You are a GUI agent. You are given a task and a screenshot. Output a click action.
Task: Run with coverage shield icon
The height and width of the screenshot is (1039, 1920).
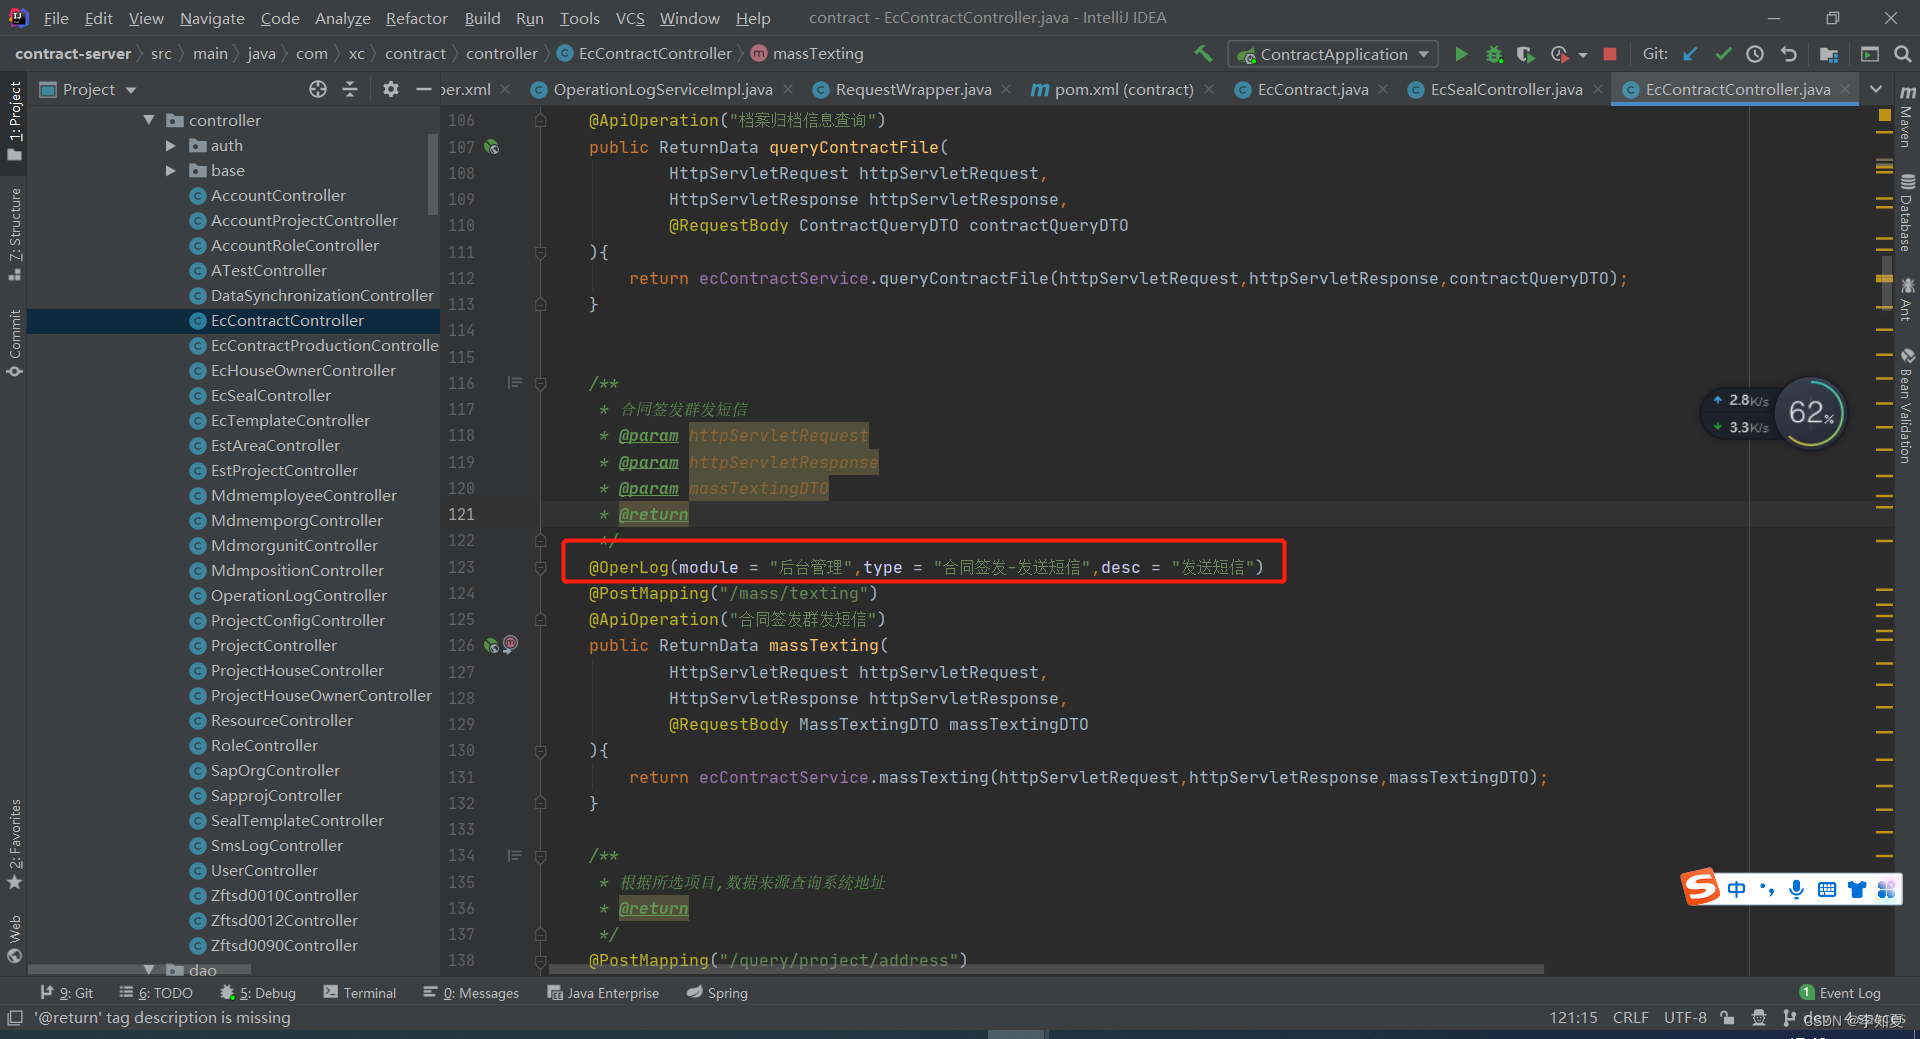click(x=1525, y=54)
